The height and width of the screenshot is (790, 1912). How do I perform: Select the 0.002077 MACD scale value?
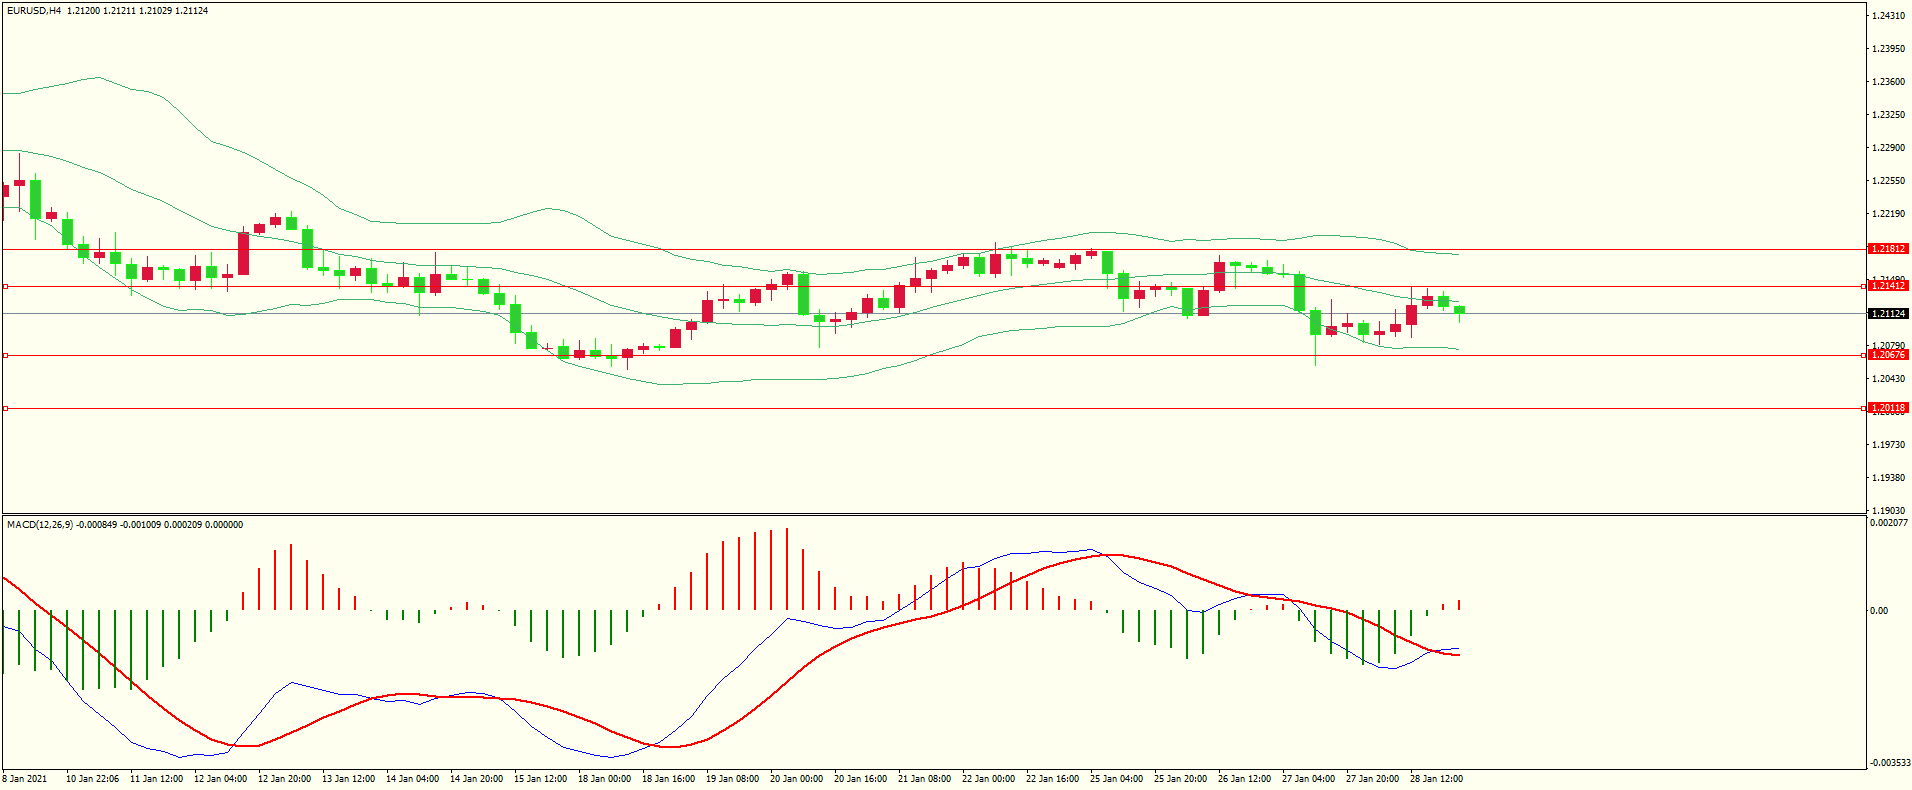point(1888,523)
